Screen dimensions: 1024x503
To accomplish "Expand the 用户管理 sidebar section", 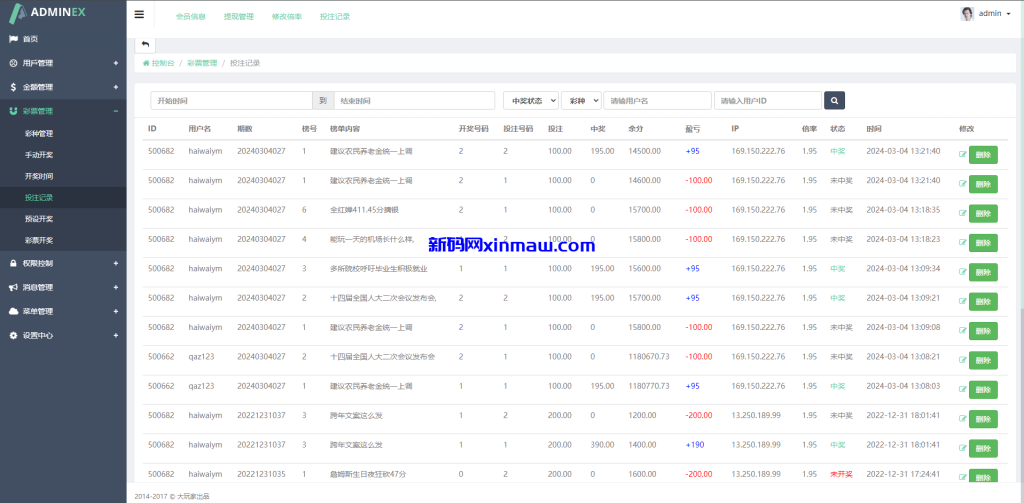I will (63, 63).
